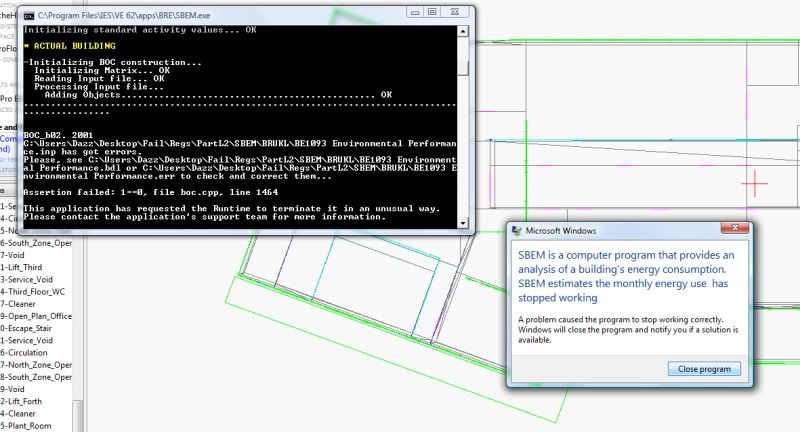Click the console scrollbar down arrow
800x432 pixels.
[x=463, y=223]
